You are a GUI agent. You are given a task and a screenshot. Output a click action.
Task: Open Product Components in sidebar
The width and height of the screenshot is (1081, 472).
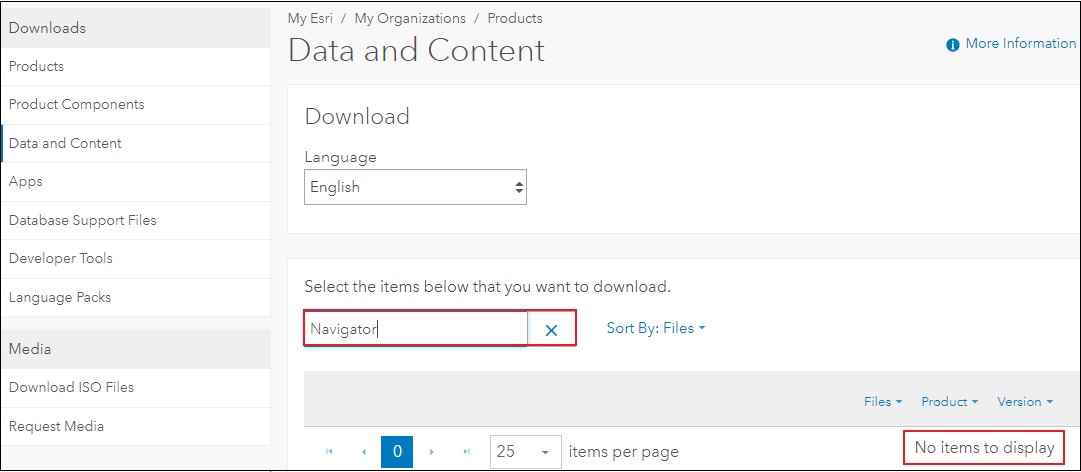pos(135,105)
